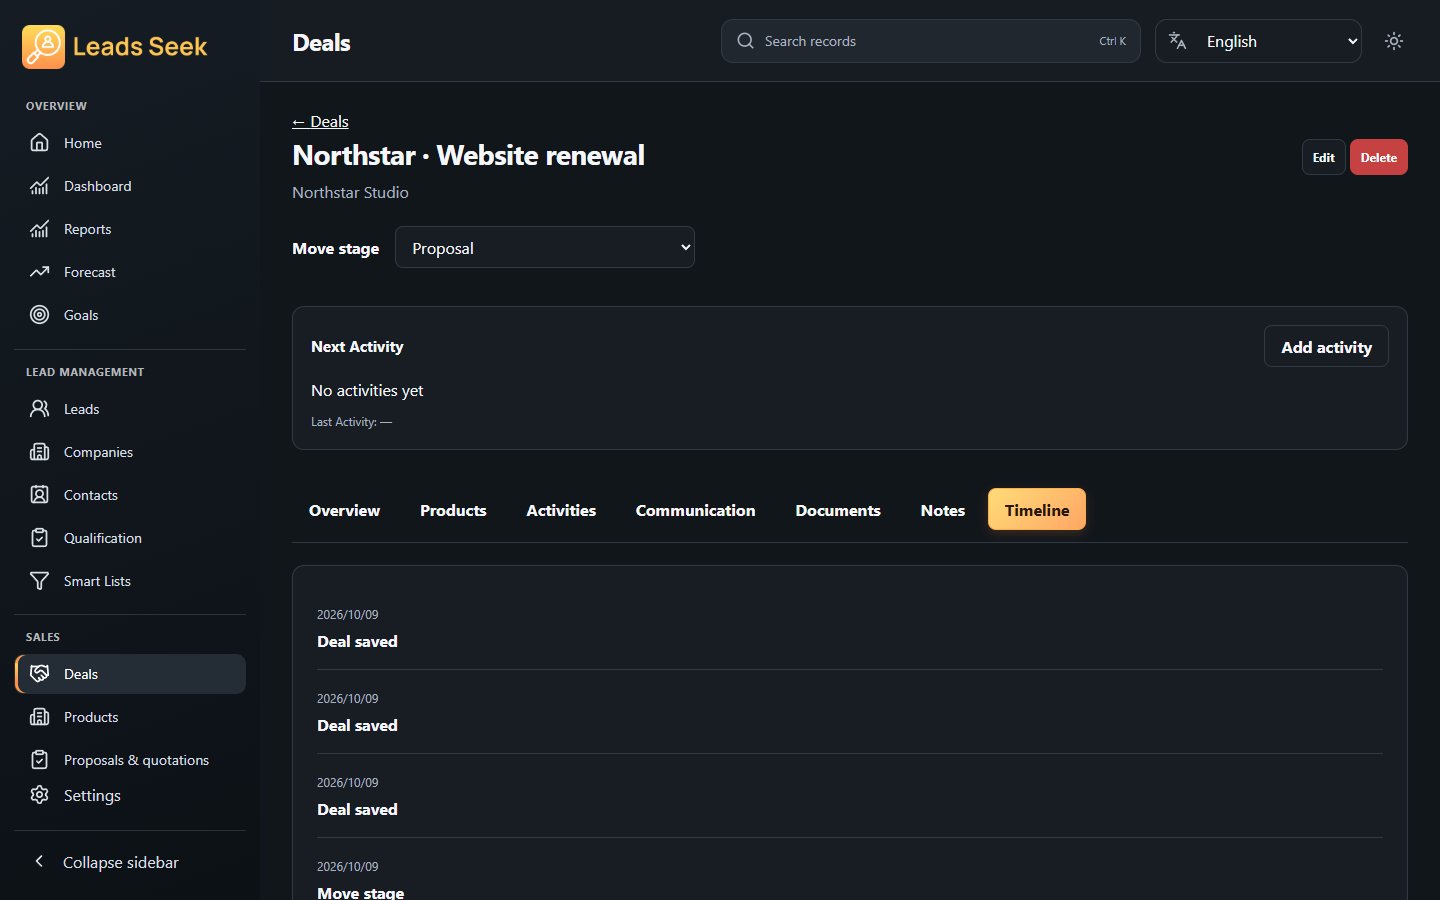Switch to the Documents tab

[838, 510]
